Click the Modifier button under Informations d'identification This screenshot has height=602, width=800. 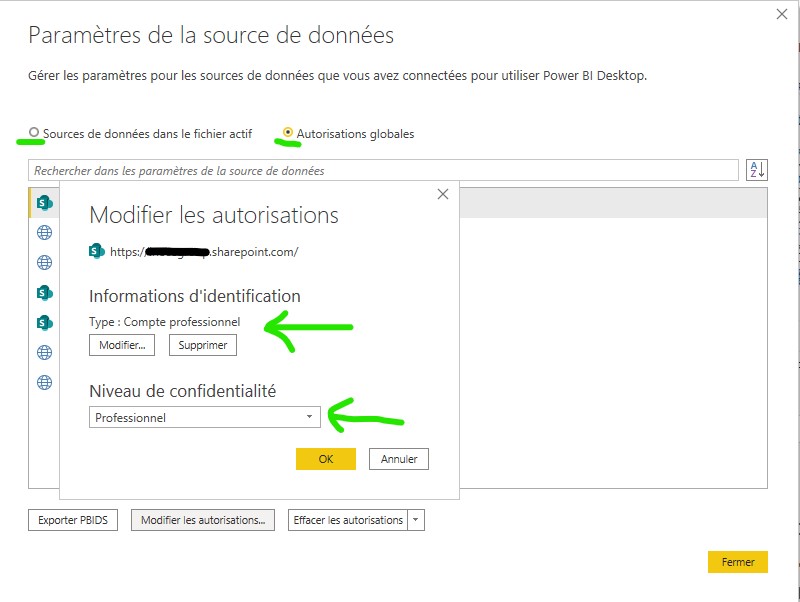pyautogui.click(x=121, y=345)
